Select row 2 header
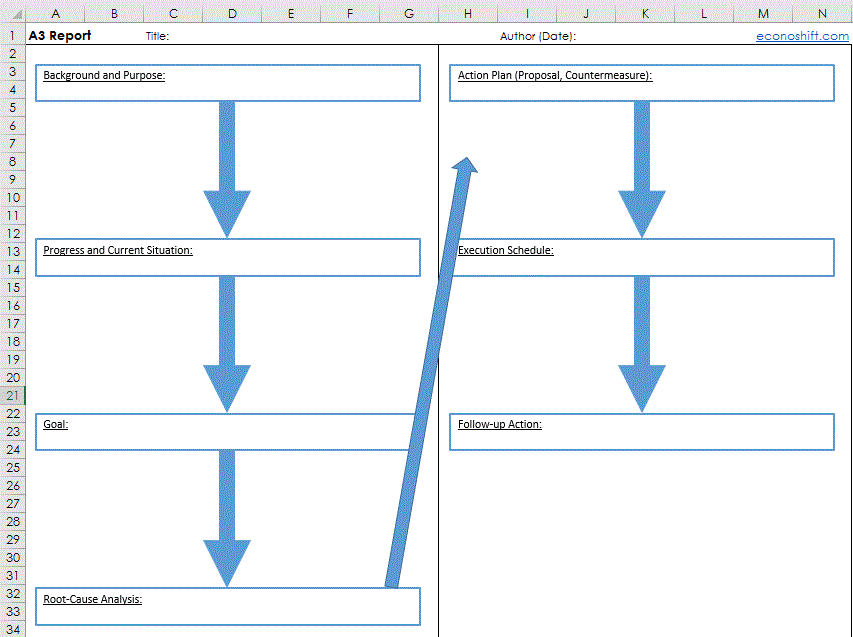Image resolution: width=853 pixels, height=637 pixels. coord(13,54)
